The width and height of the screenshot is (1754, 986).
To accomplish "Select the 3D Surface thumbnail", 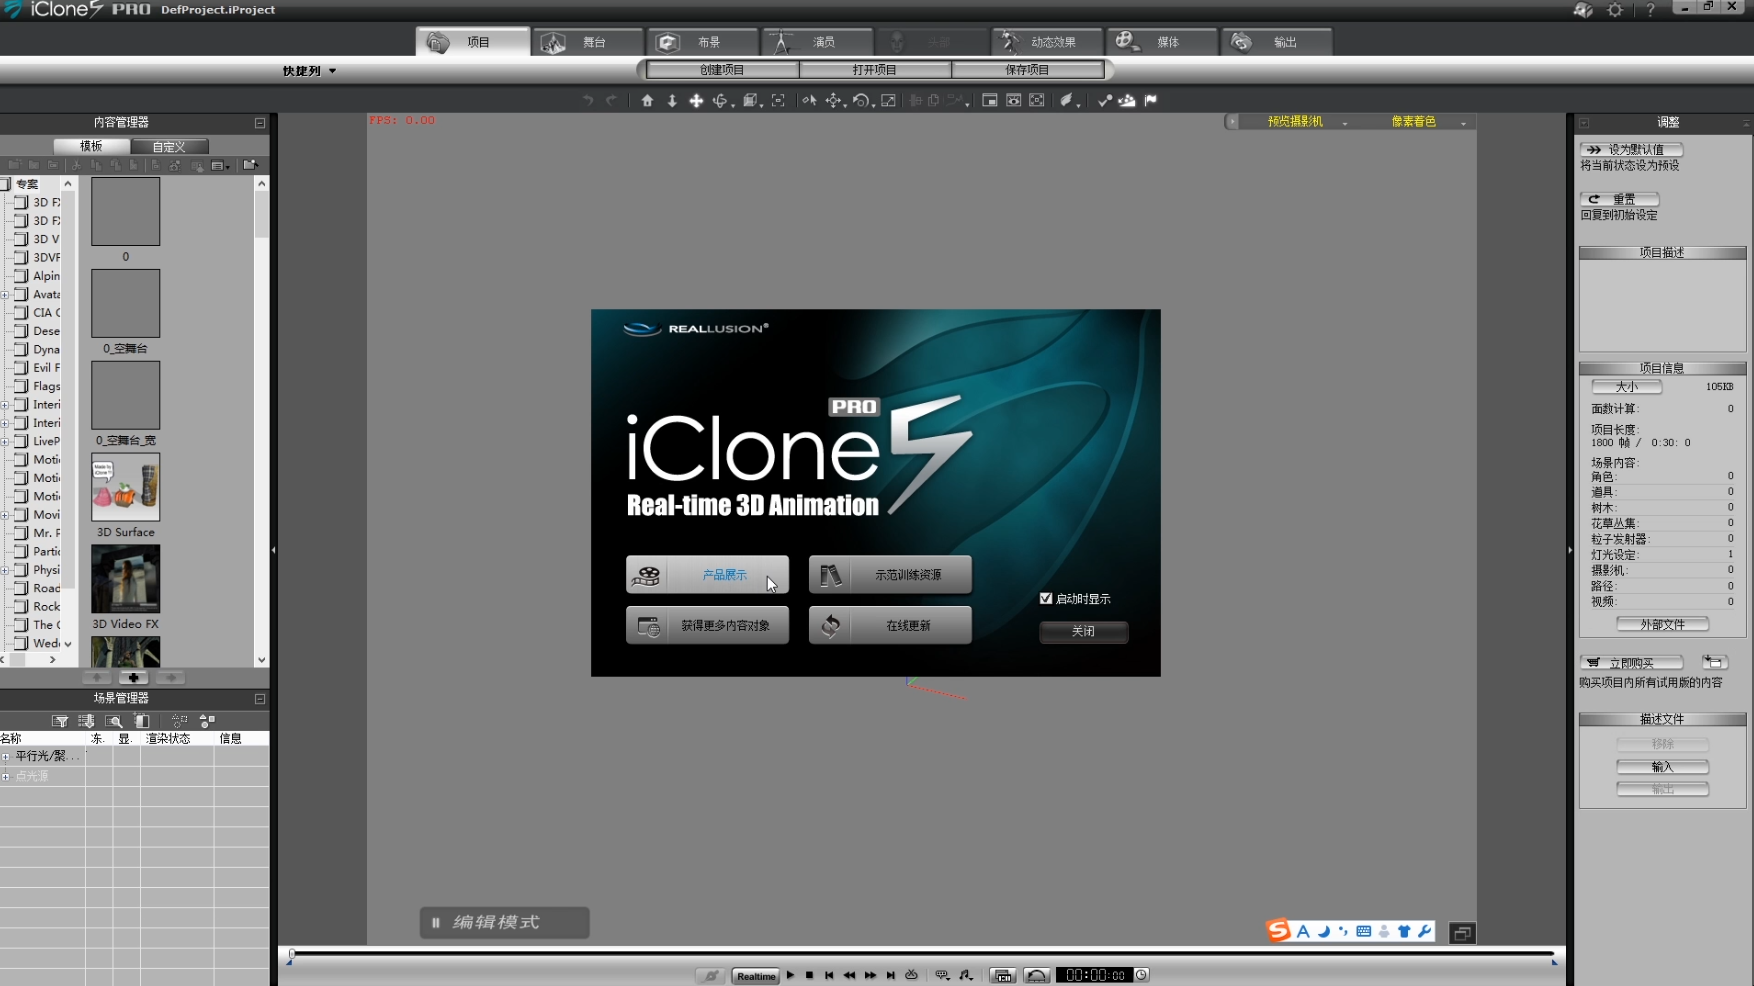I will [x=126, y=487].
